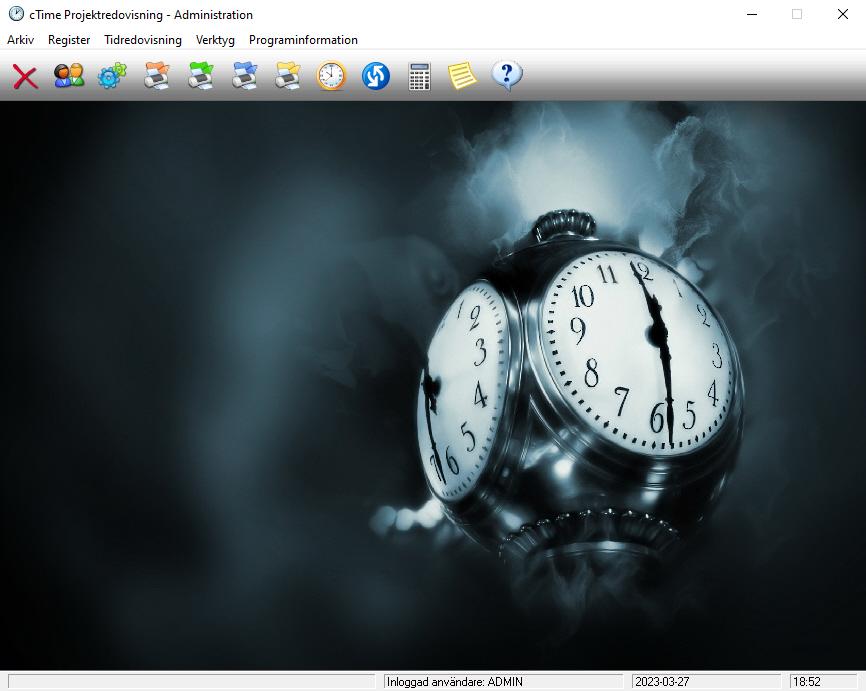Click the printer with yellow folder icon
This screenshot has width=866, height=691.
pos(288,76)
